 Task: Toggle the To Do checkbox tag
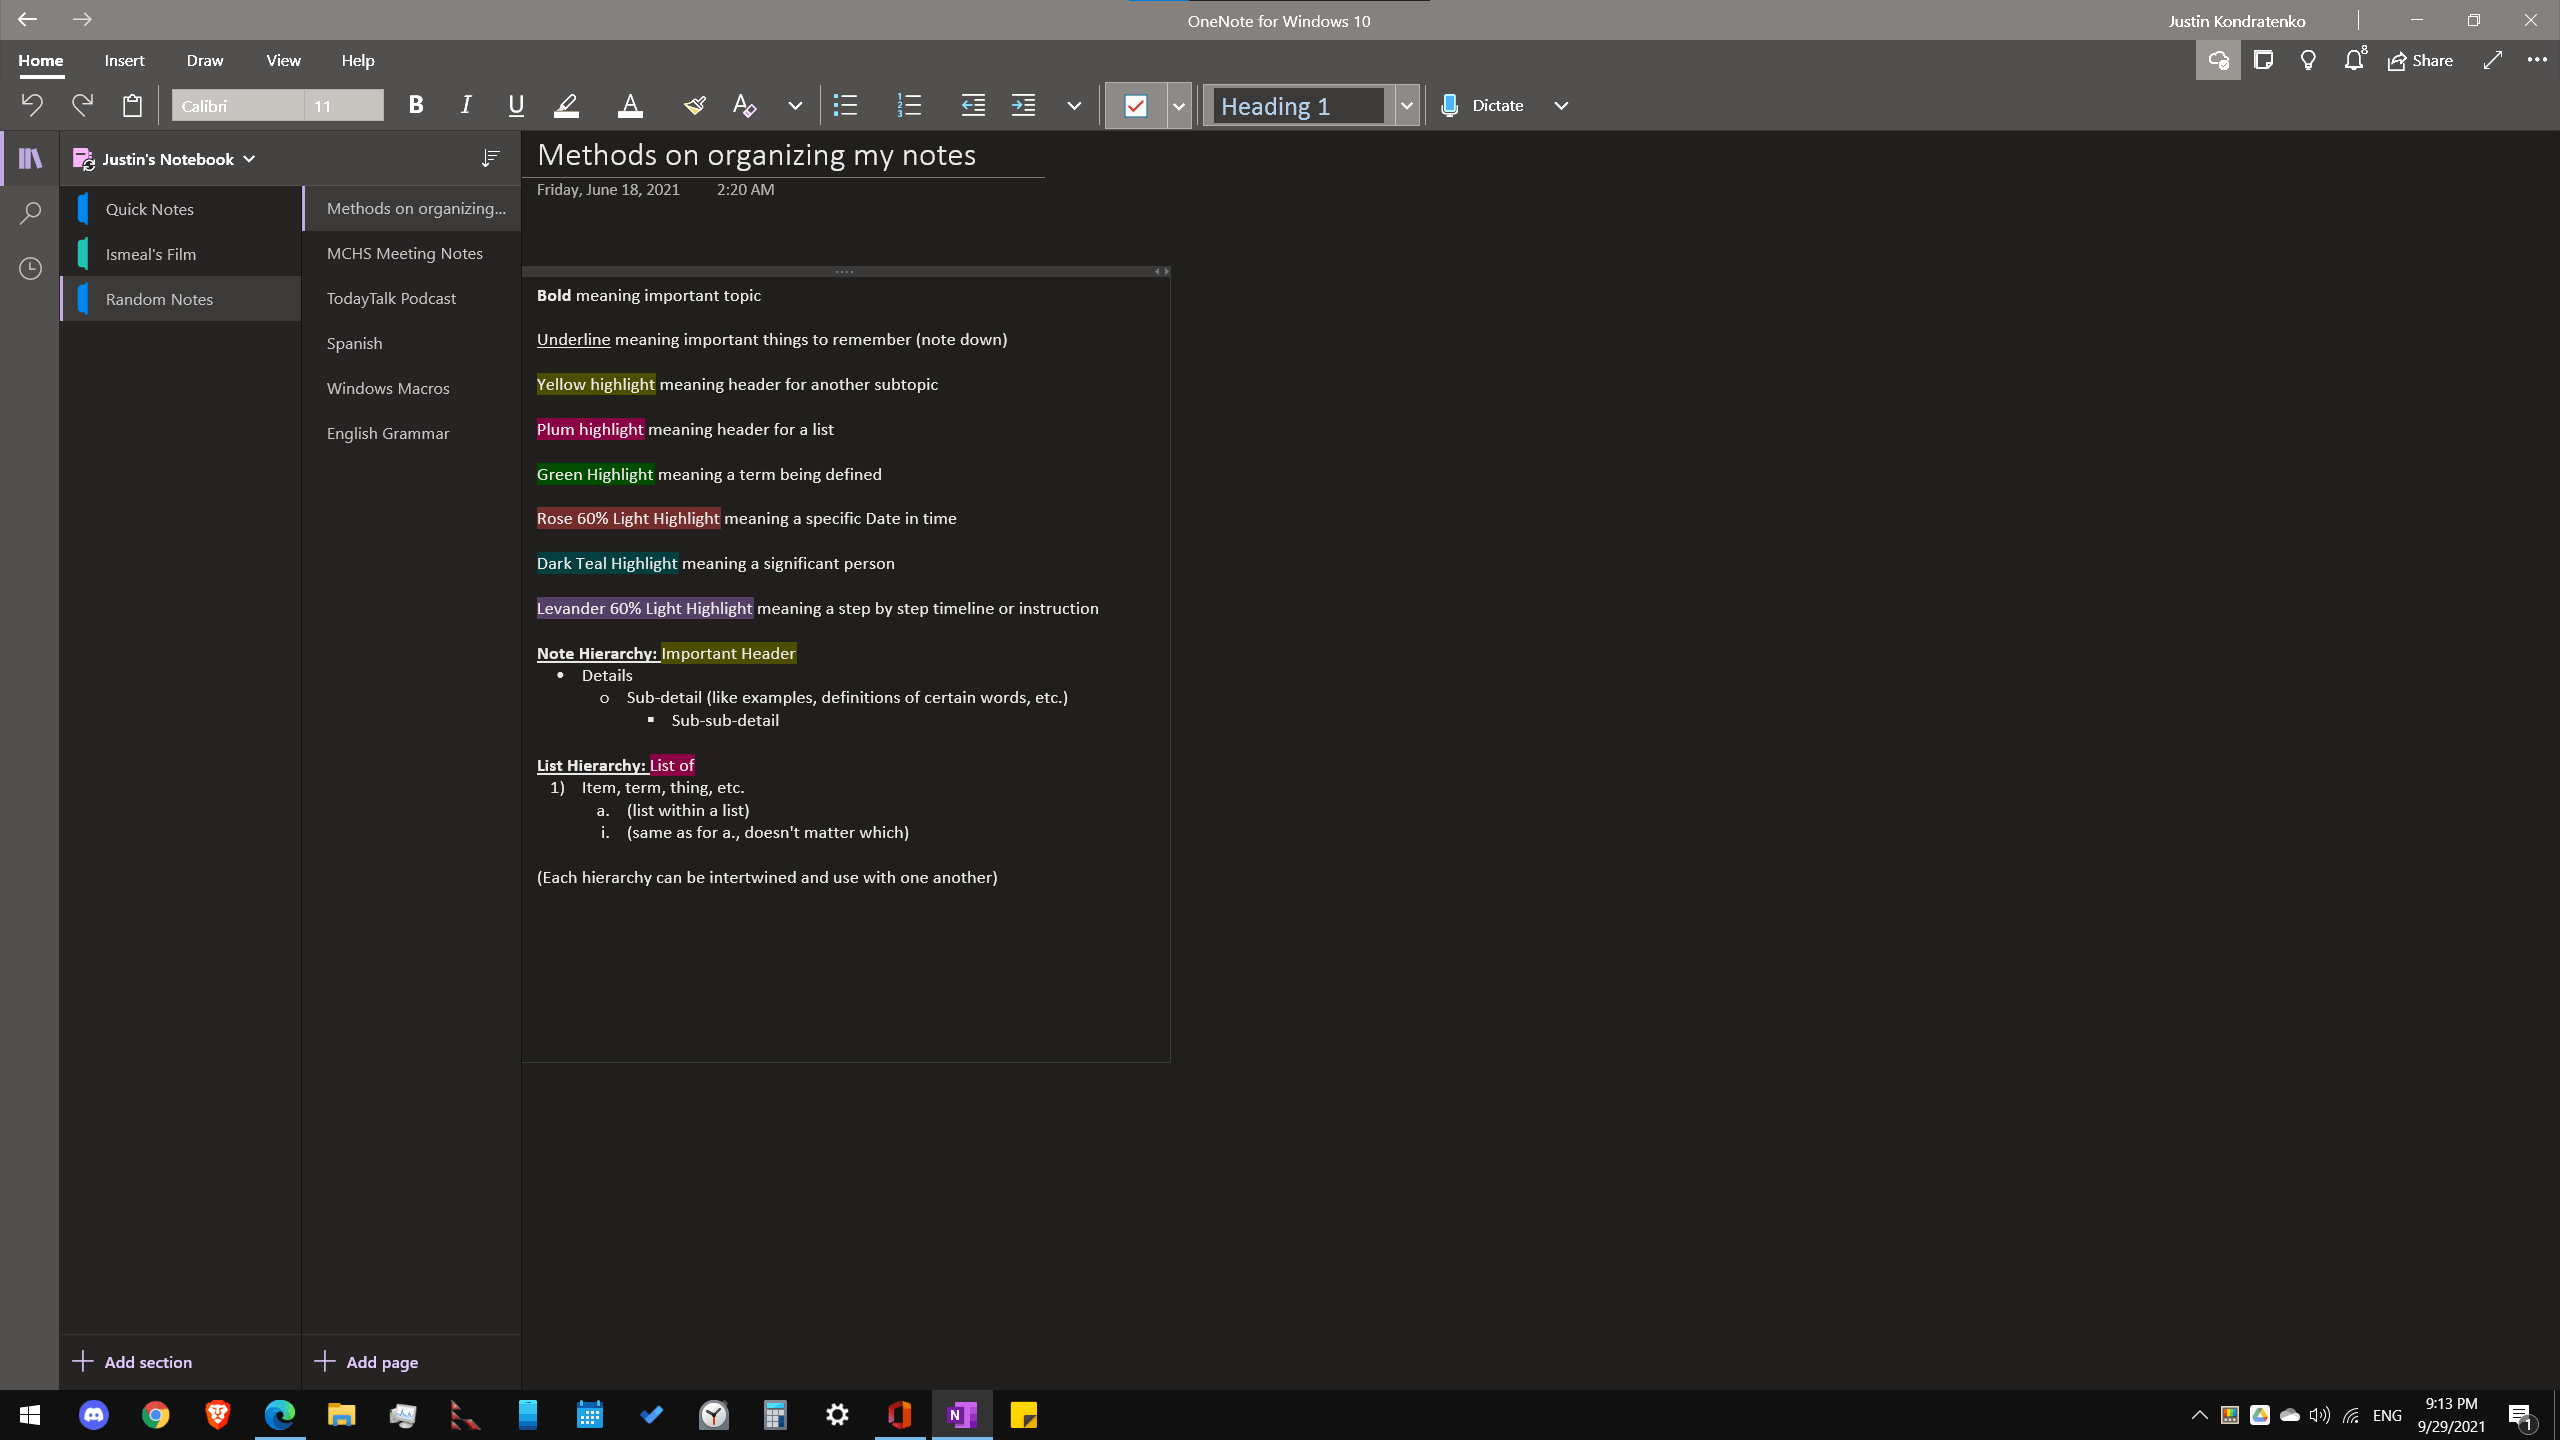(x=1136, y=105)
